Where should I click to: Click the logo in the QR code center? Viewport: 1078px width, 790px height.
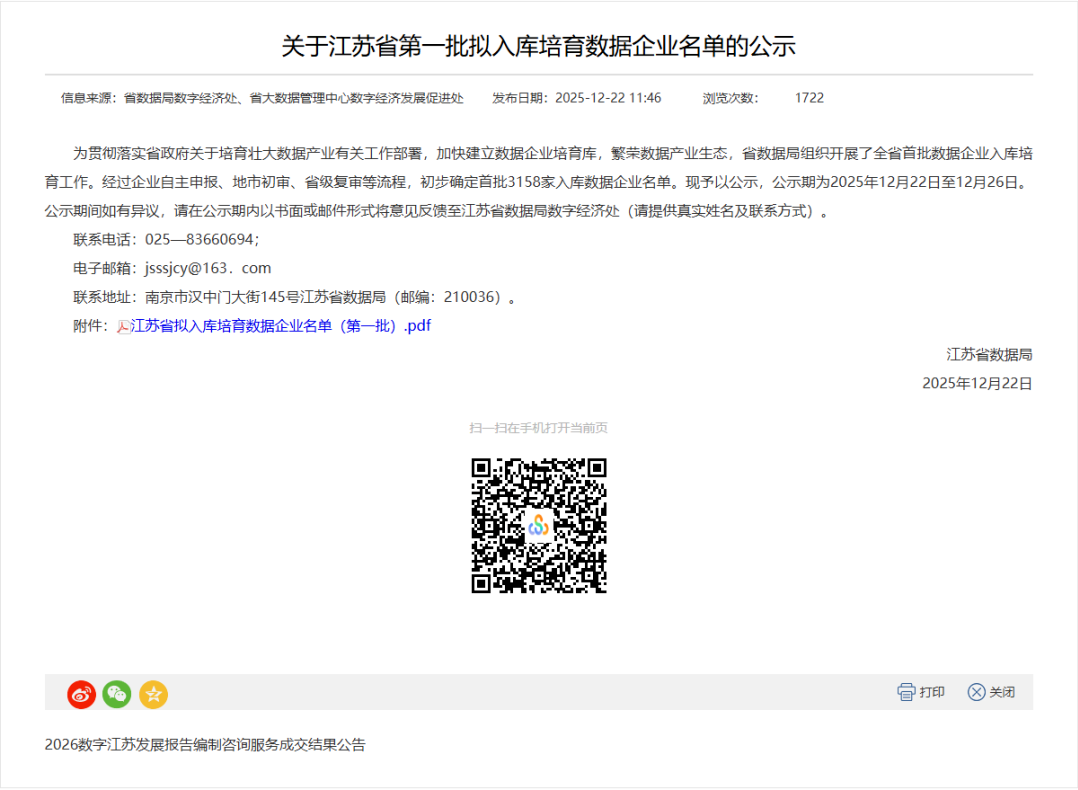[539, 526]
